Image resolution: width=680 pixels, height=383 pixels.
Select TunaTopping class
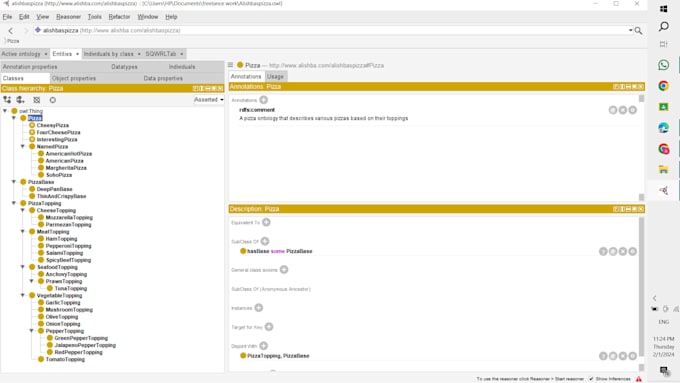pos(71,288)
